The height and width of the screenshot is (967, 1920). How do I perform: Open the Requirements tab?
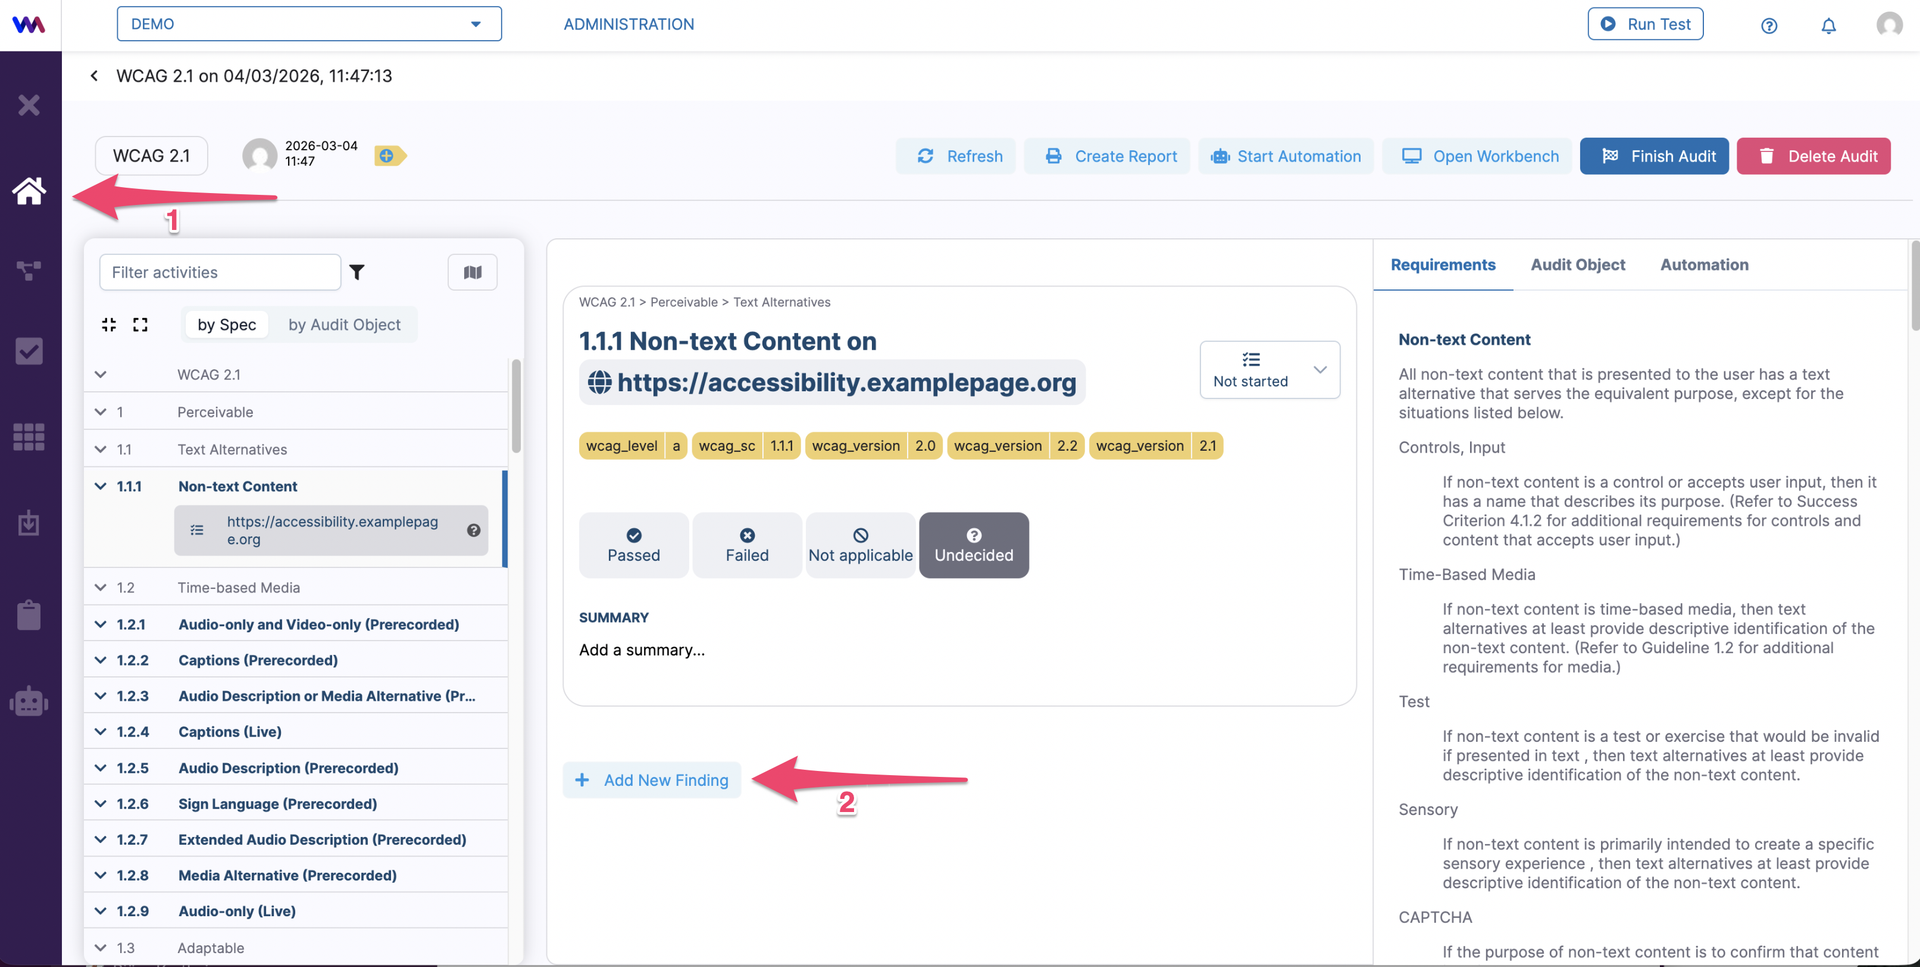(x=1443, y=265)
